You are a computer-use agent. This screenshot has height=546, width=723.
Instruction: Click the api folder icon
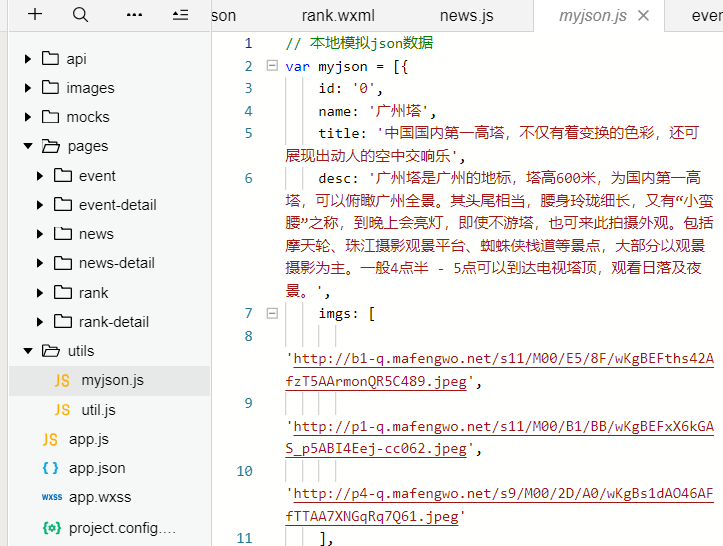pyautogui.click(x=50, y=59)
